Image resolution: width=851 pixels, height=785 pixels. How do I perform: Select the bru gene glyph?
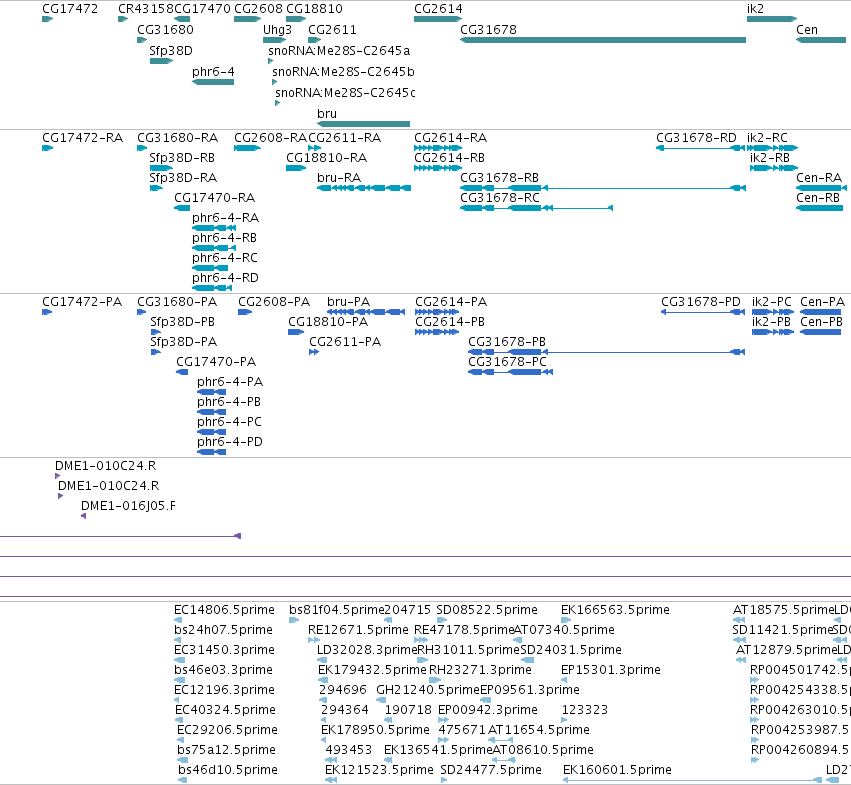[363, 124]
